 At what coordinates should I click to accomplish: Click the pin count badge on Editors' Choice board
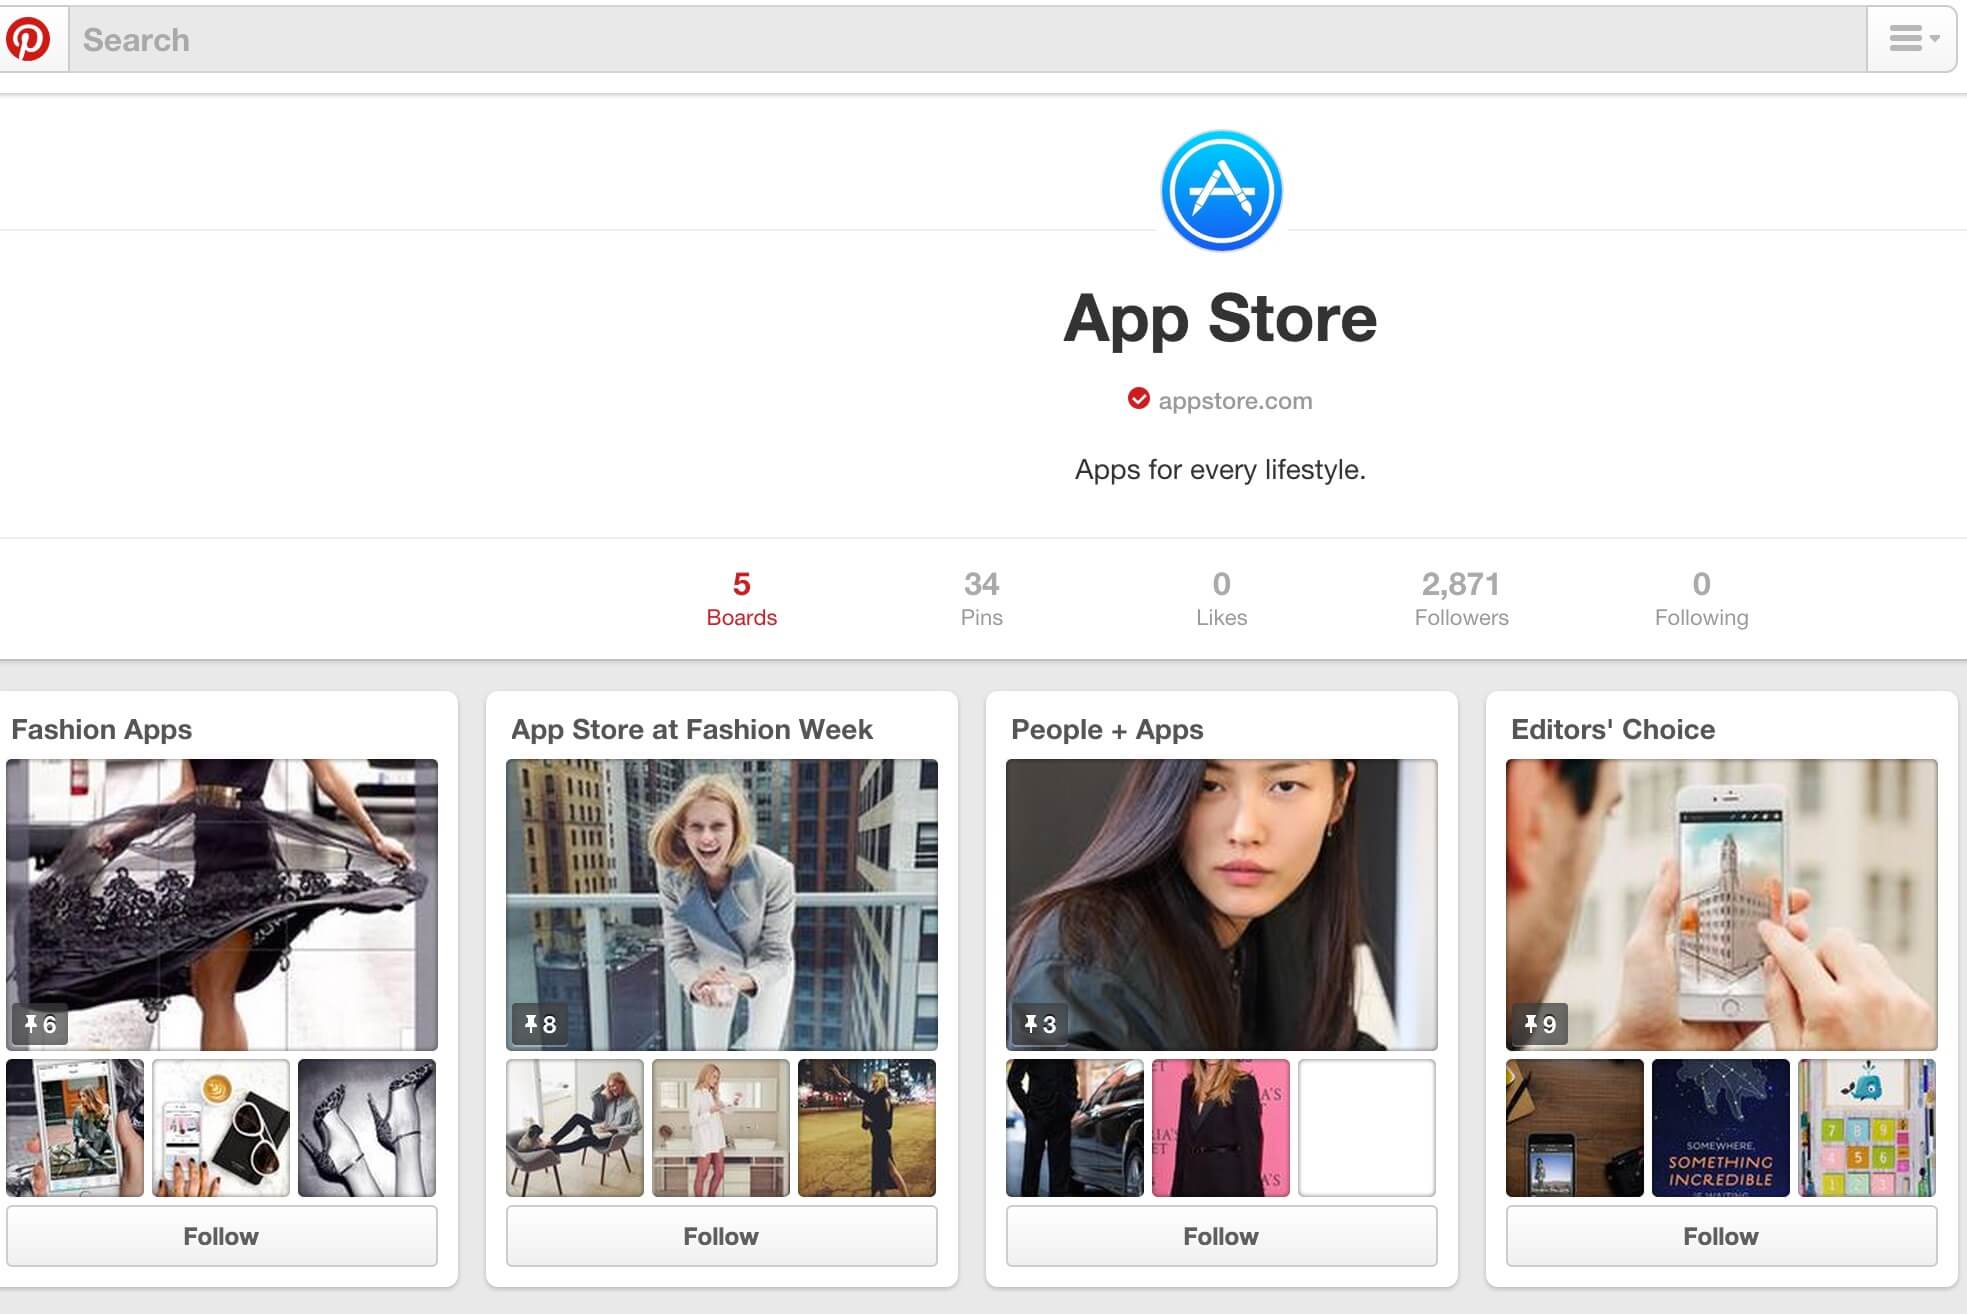tap(1539, 1024)
